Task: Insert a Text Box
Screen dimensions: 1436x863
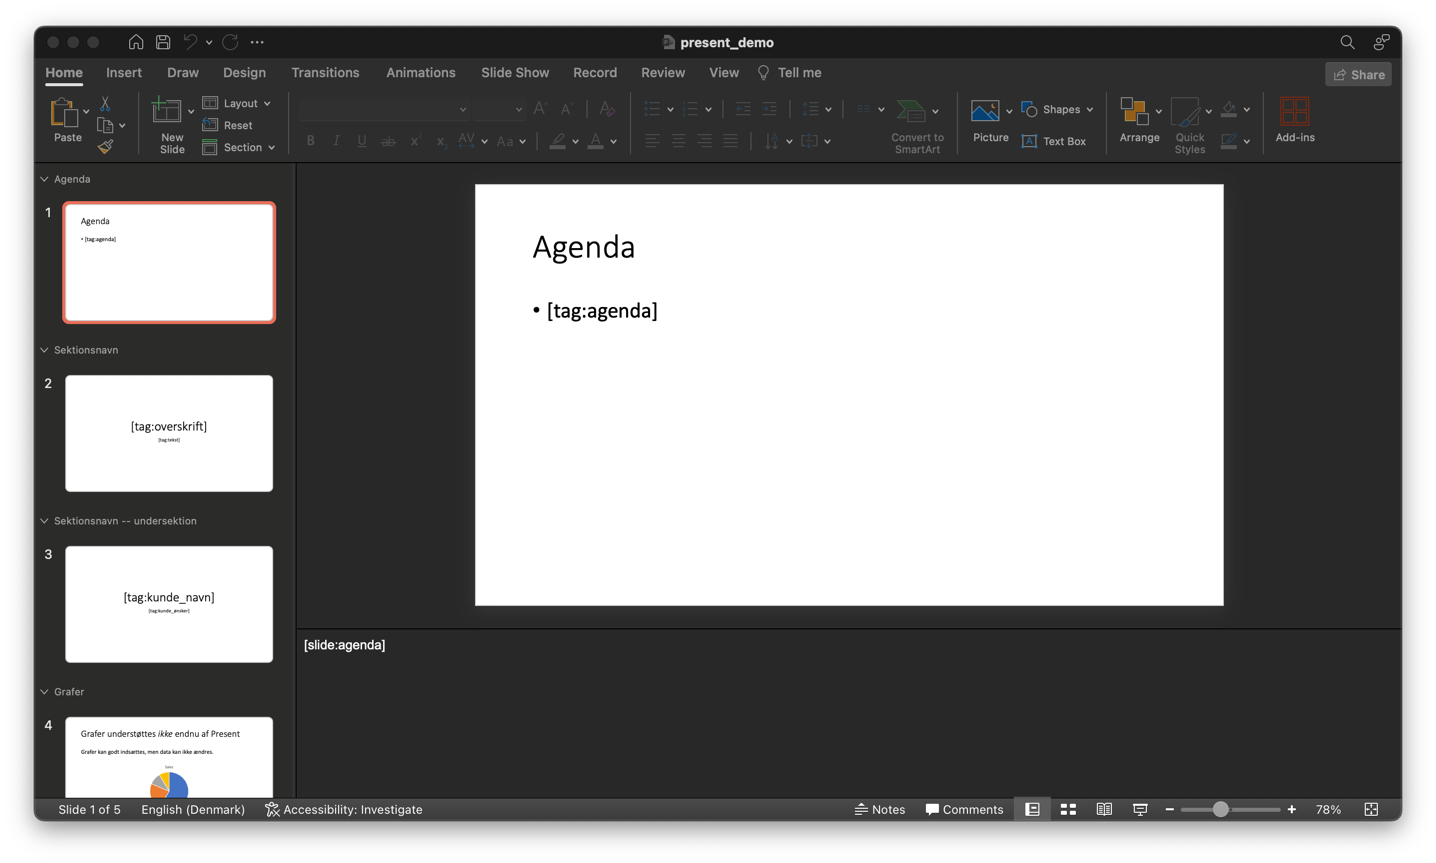Action: click(x=1054, y=141)
